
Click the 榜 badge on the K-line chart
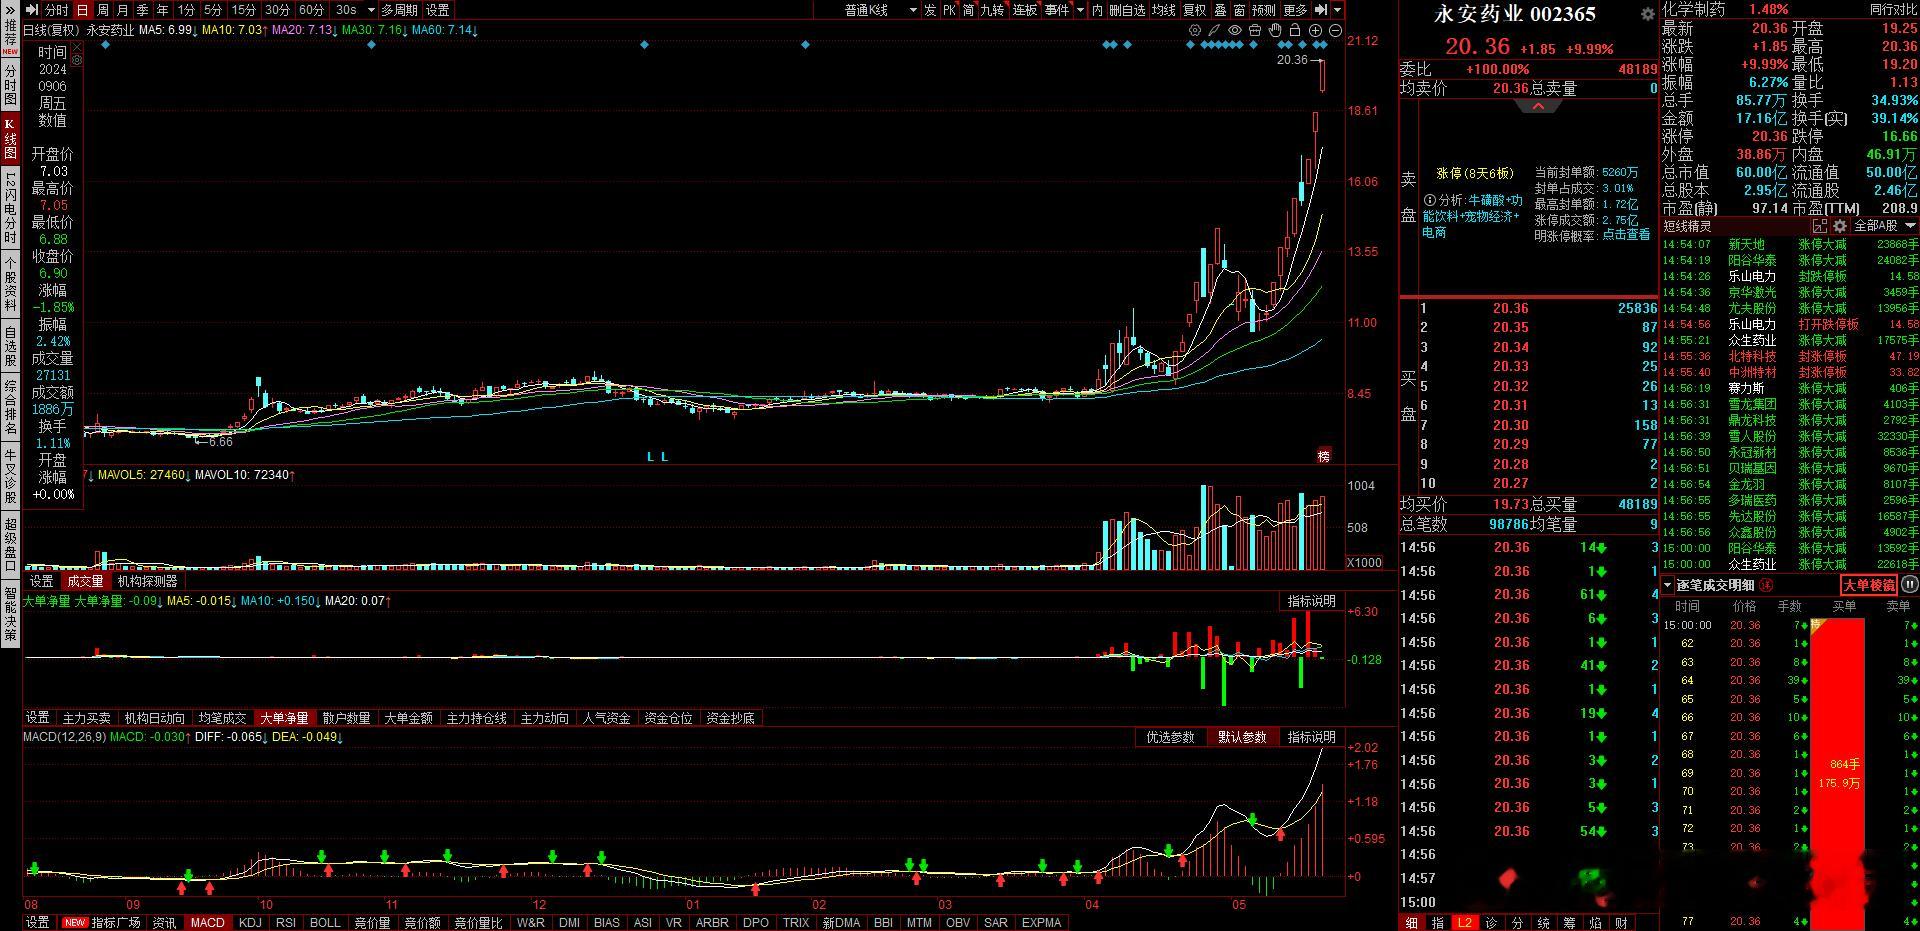1324,456
